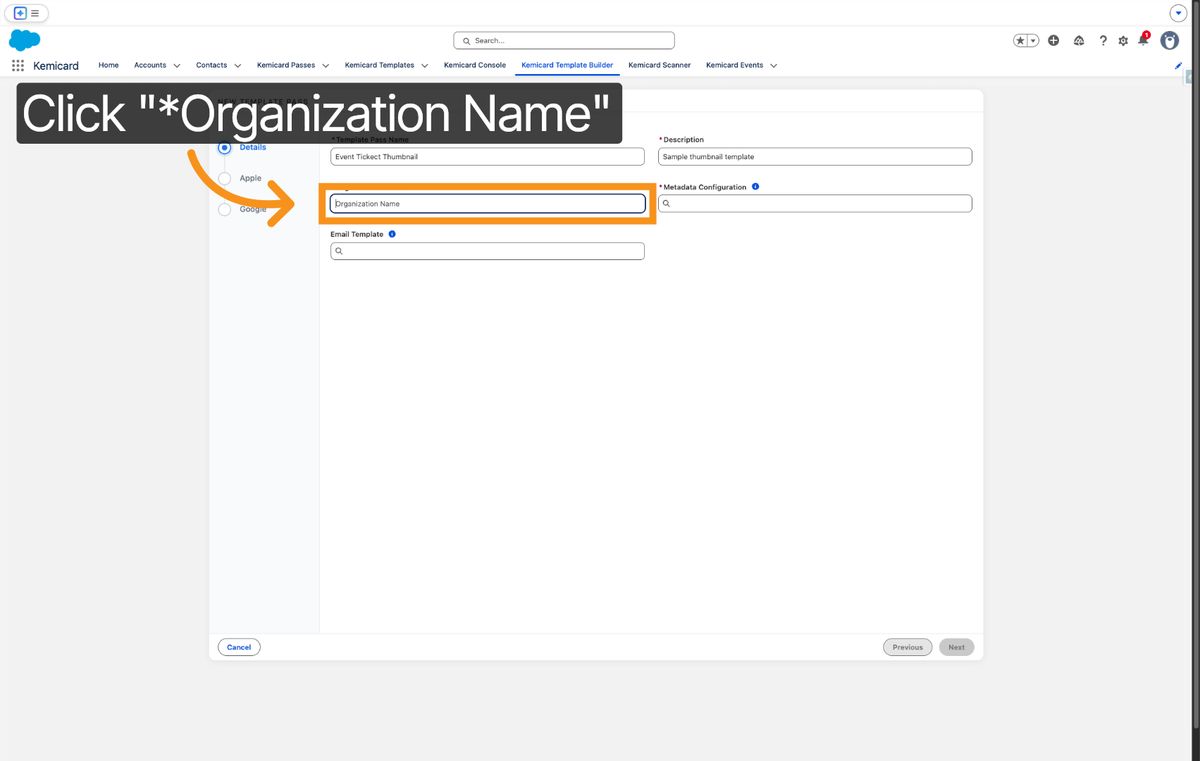
Task: Click the Kemicard app name
Action: coord(56,65)
